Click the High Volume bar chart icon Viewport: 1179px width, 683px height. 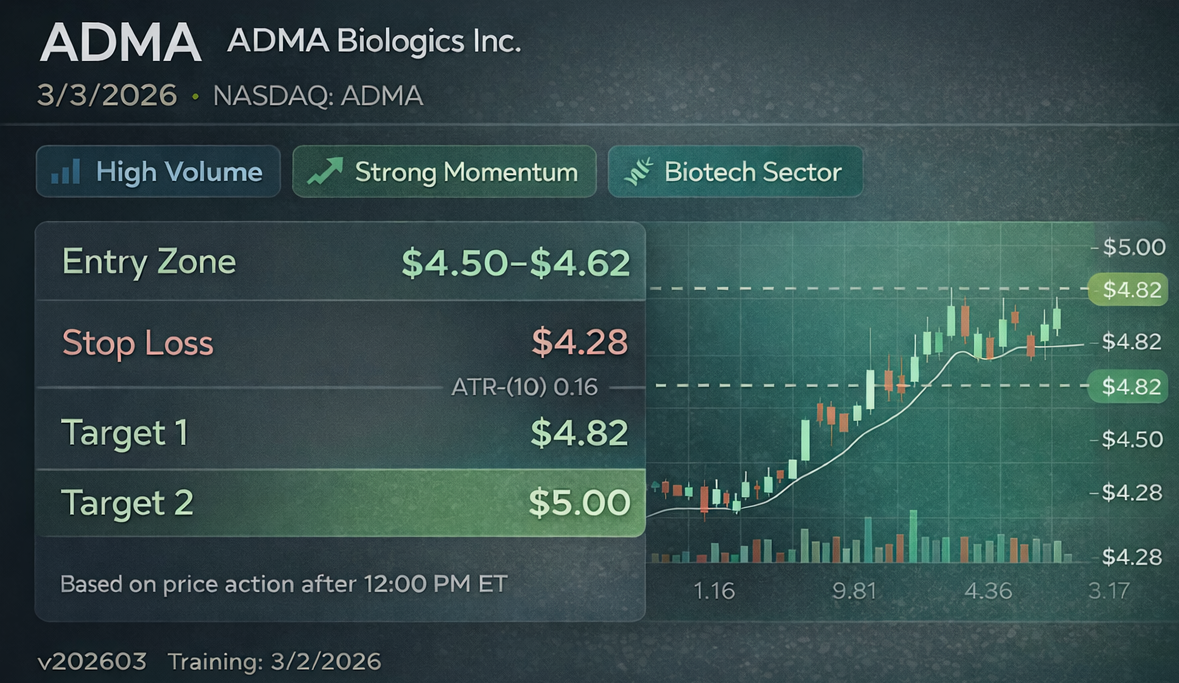(66, 171)
